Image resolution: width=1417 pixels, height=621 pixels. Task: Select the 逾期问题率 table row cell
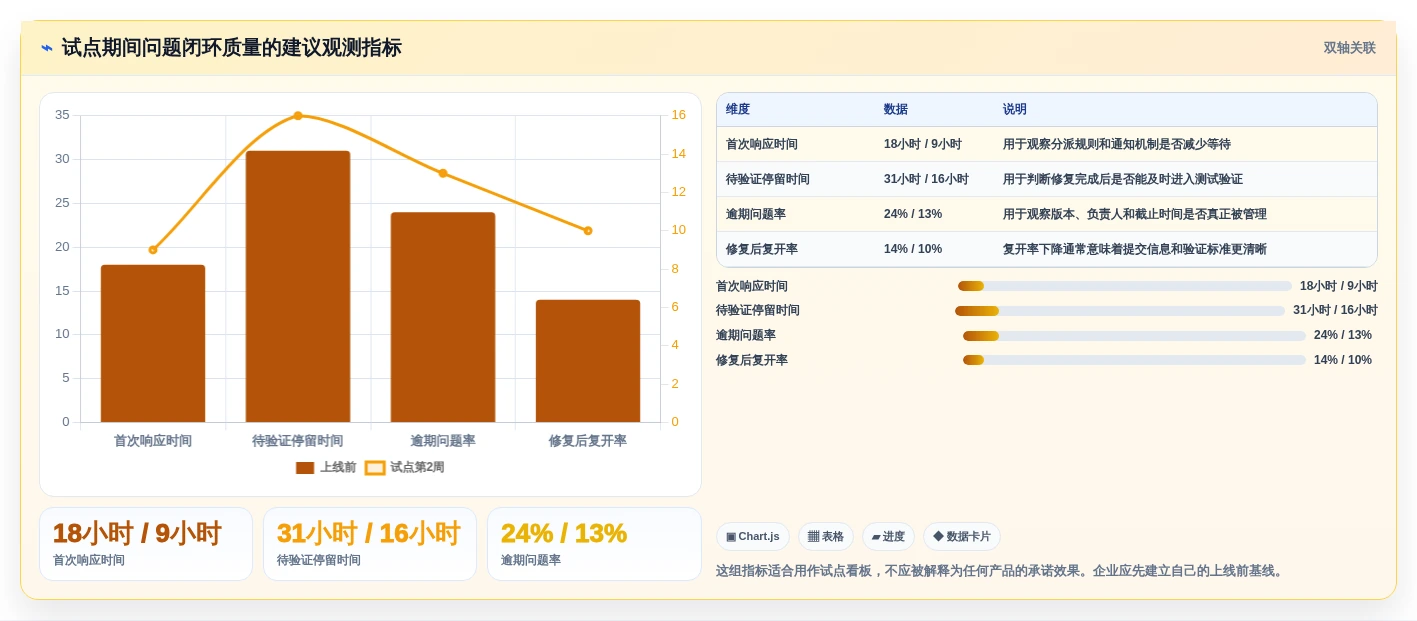756,214
